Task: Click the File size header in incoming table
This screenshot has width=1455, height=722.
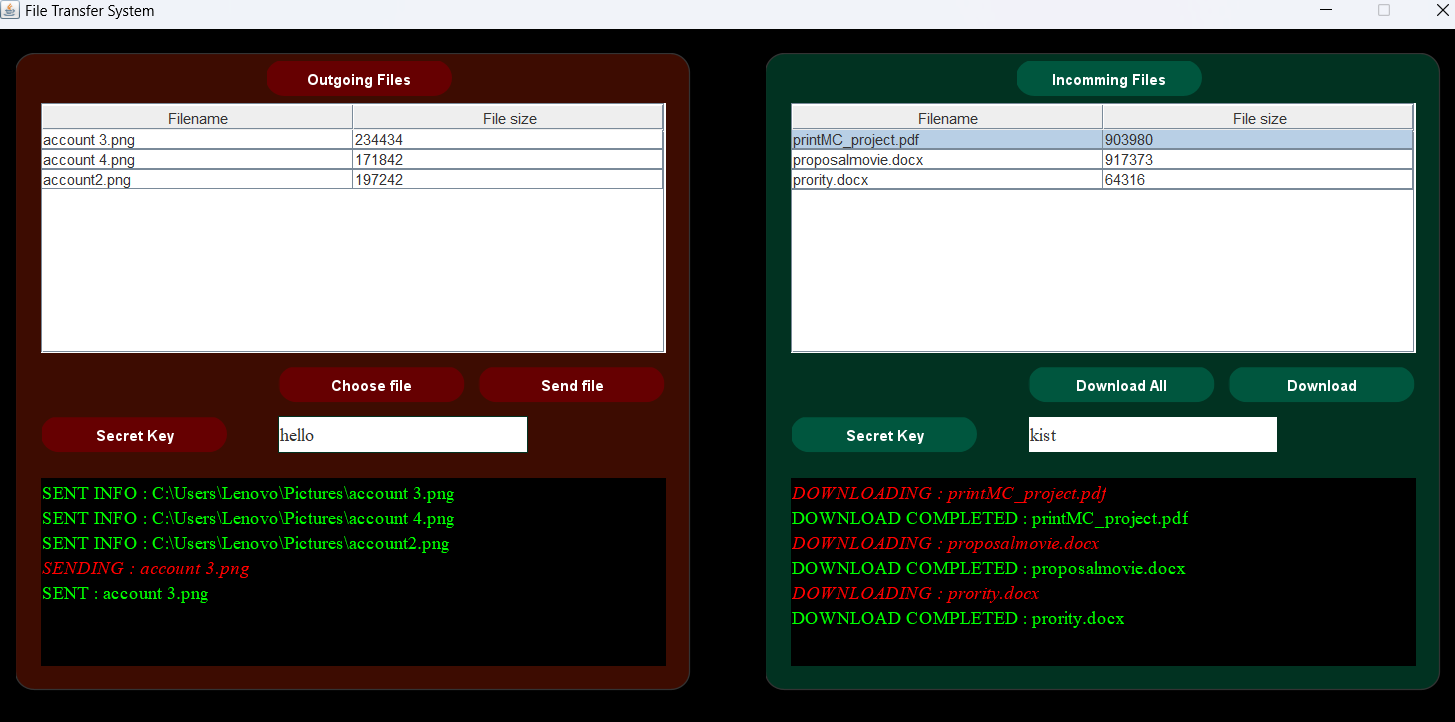Action: click(1259, 118)
